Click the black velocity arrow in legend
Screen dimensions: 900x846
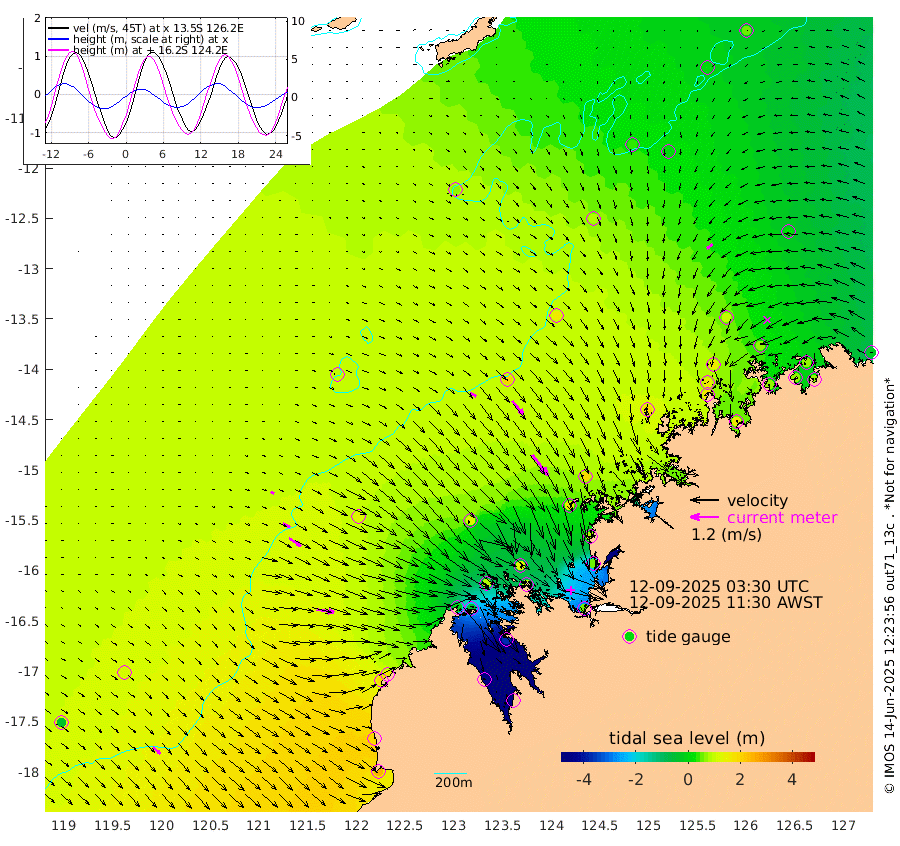pyautogui.click(x=704, y=500)
